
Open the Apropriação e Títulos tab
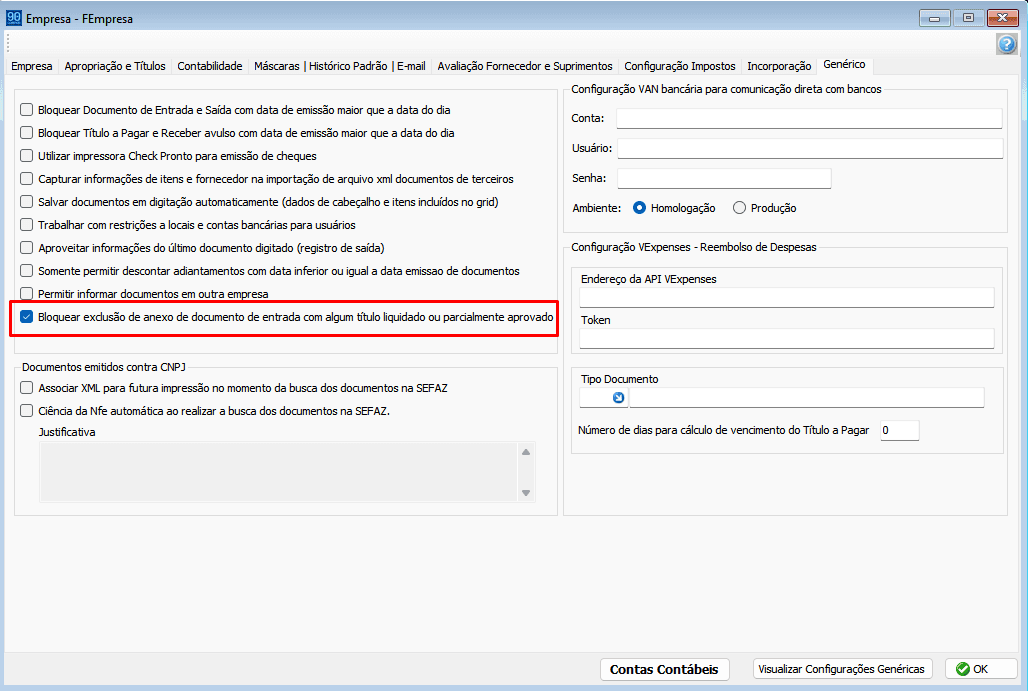point(115,66)
